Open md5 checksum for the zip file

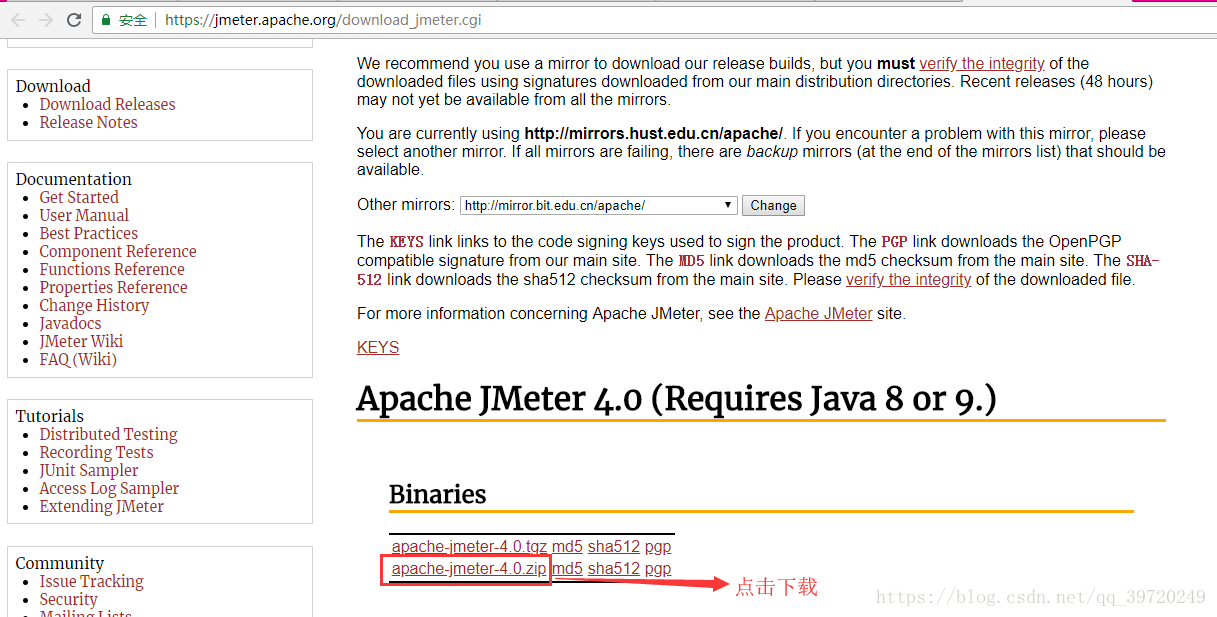pyautogui.click(x=567, y=569)
